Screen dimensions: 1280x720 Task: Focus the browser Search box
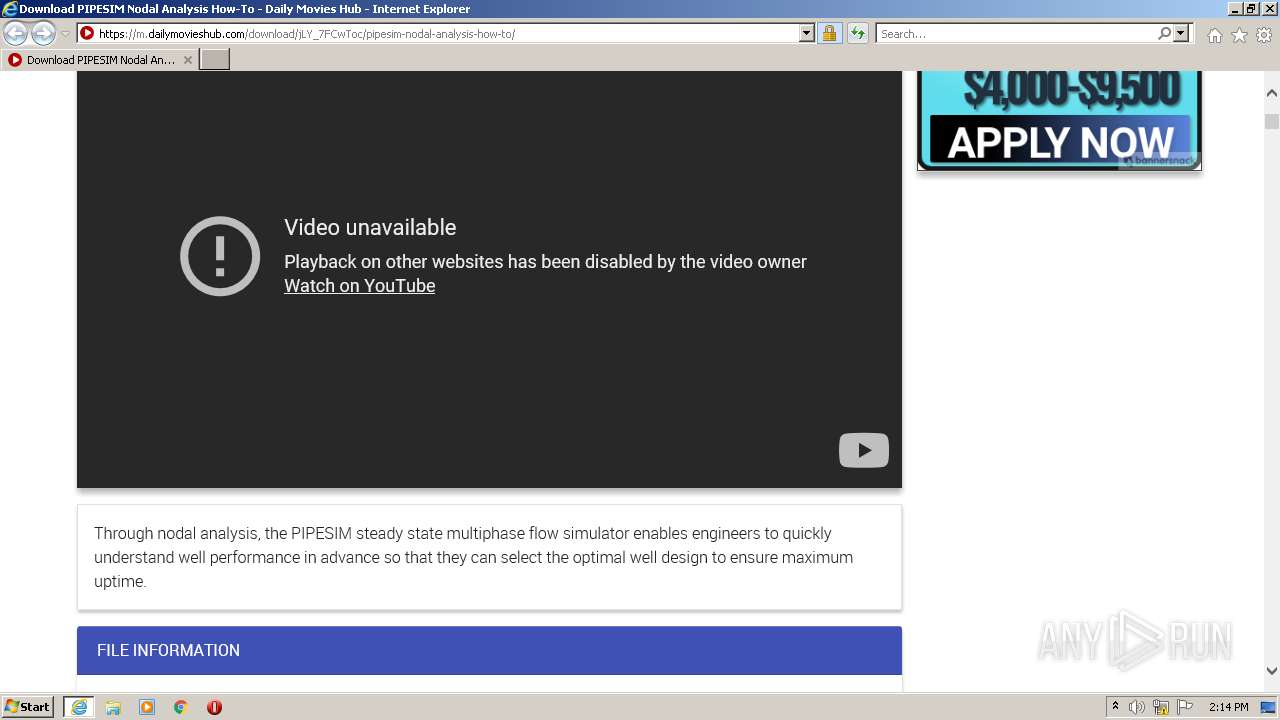1016,33
